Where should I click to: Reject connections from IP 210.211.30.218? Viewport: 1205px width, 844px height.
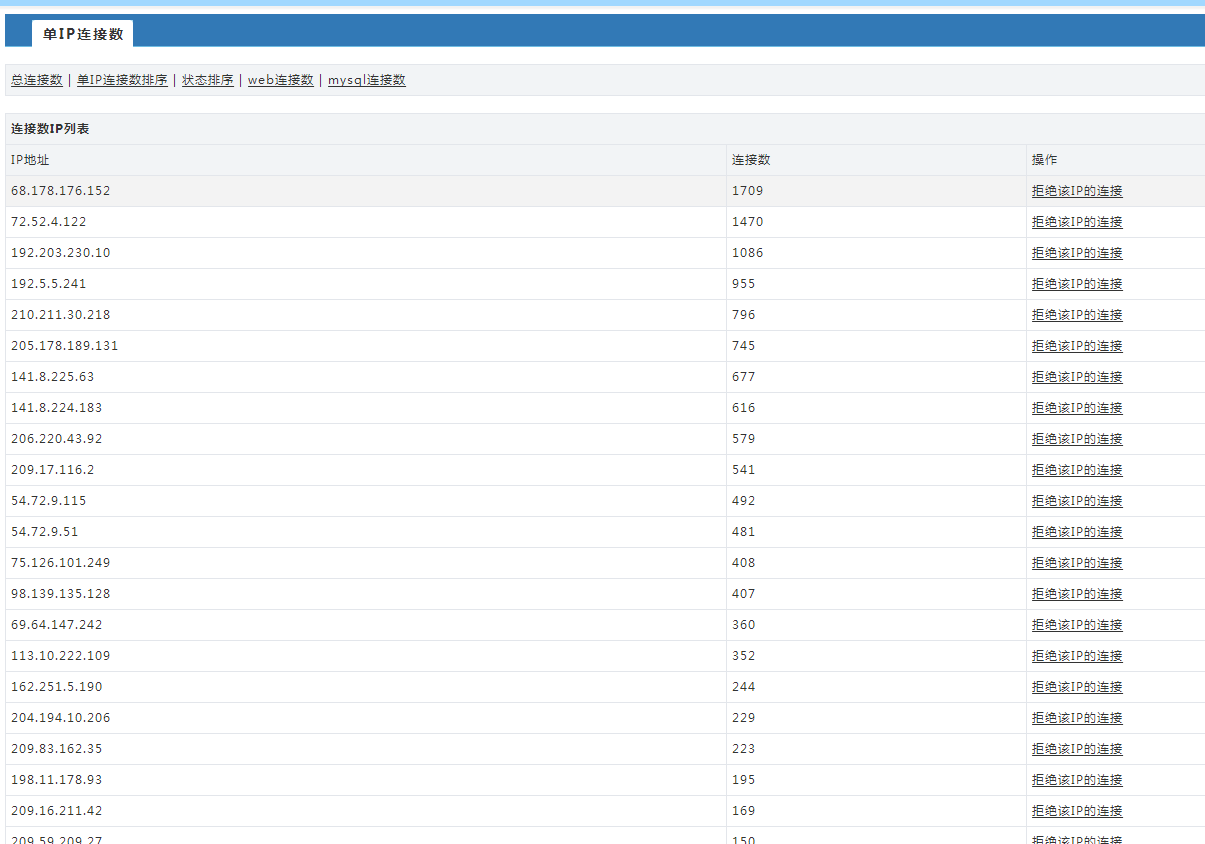(x=1077, y=315)
